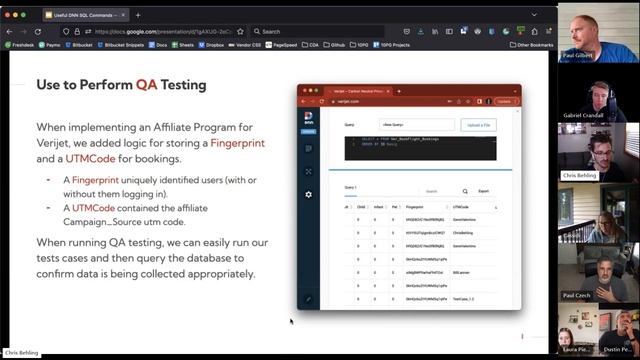Click the browser forward arrow
This screenshot has height=360, width=640.
click(x=24, y=31)
